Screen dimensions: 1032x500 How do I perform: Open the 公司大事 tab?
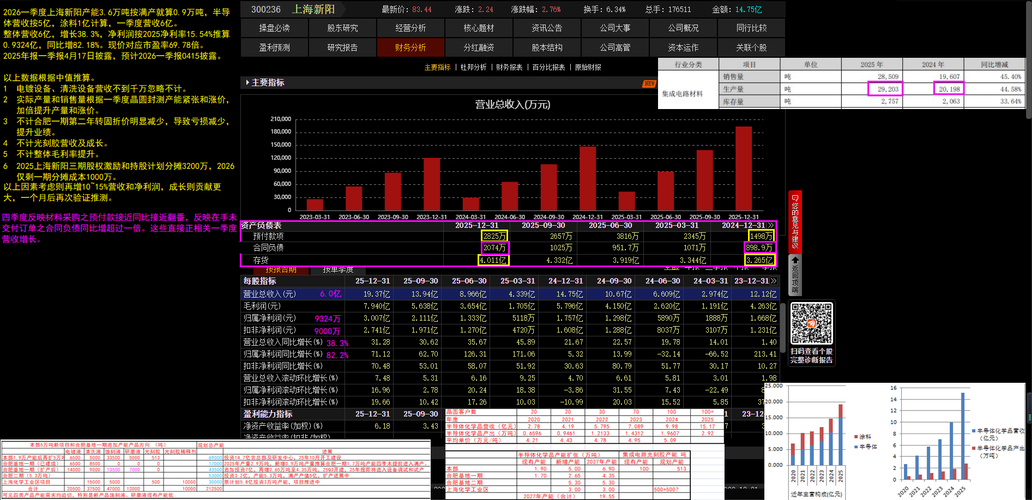tap(615, 28)
